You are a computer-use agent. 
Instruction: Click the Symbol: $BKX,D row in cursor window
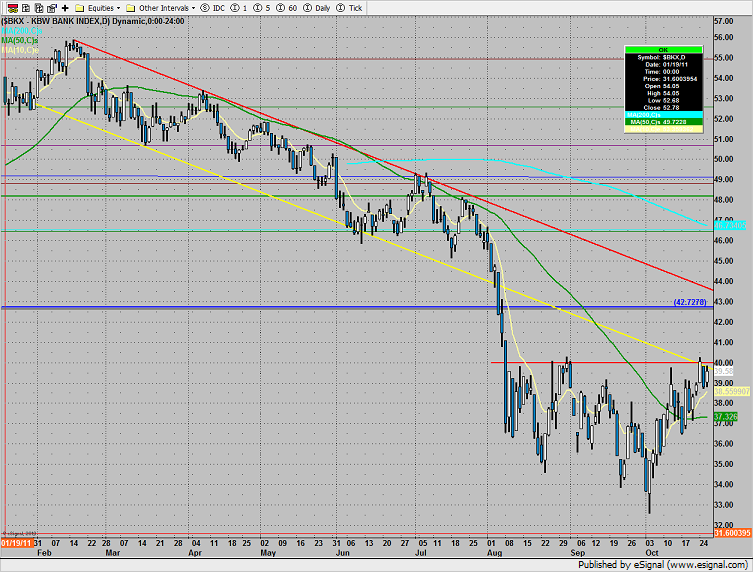[x=663, y=57]
